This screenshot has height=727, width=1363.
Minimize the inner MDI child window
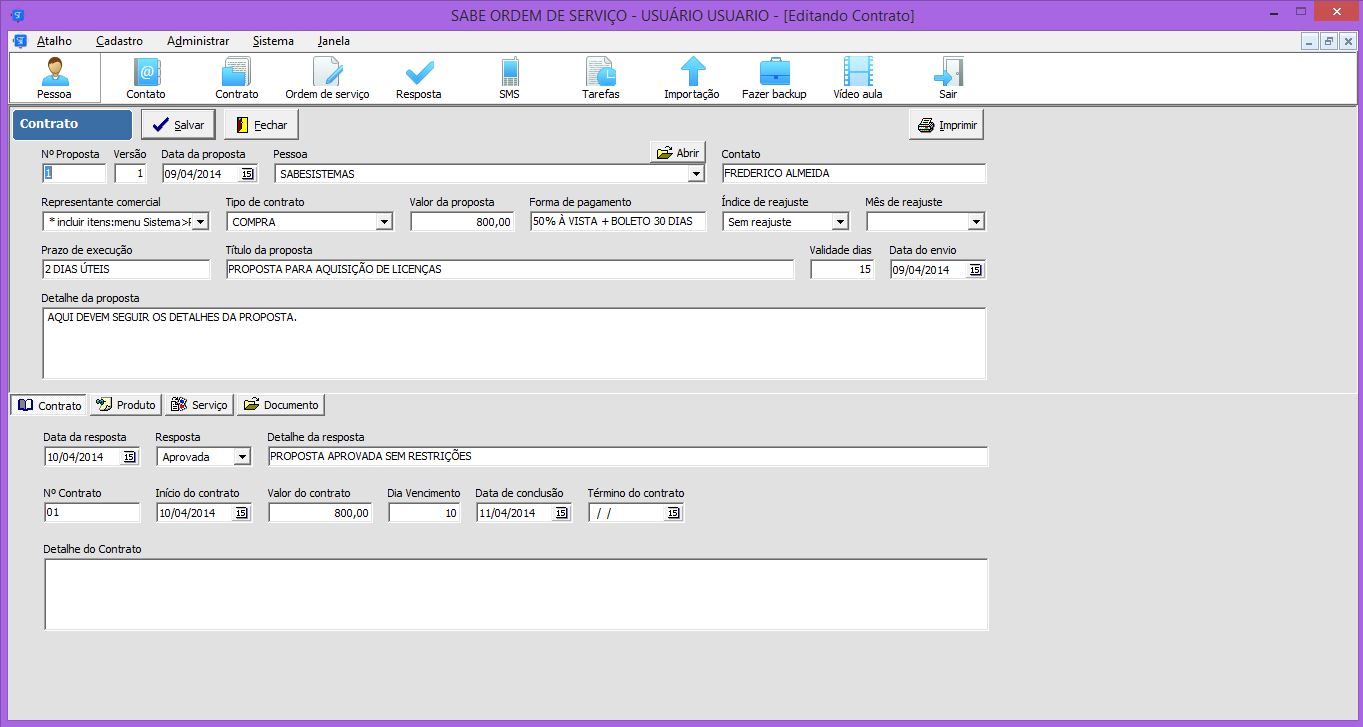click(1310, 42)
